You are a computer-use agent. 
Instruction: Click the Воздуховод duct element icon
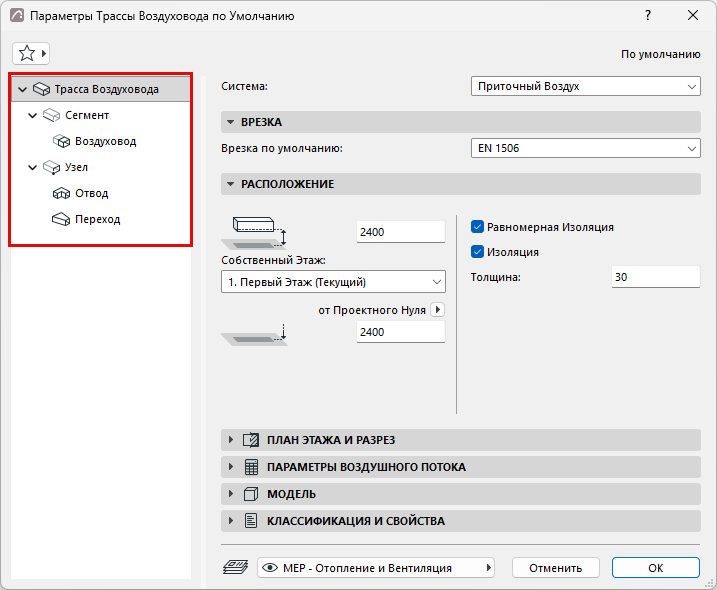tap(61, 141)
